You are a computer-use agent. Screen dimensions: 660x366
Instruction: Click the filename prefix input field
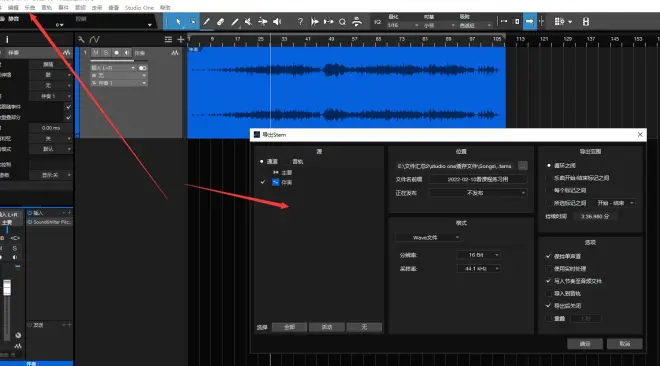[478, 179]
